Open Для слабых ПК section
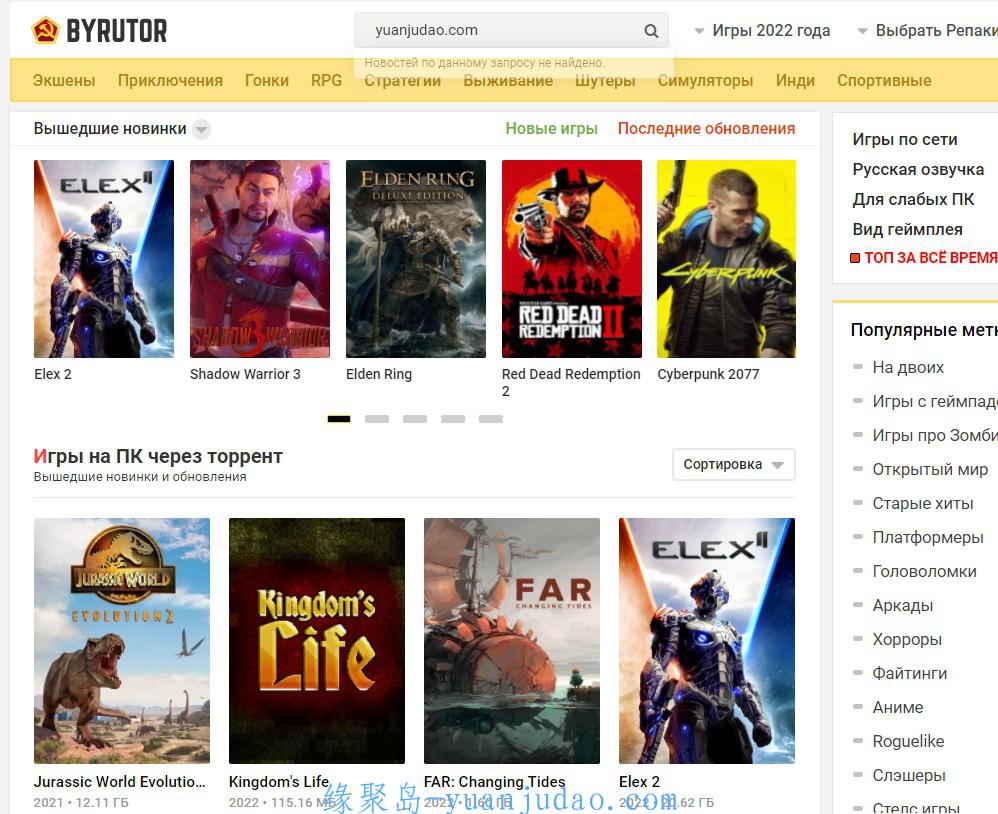Image resolution: width=998 pixels, height=814 pixels. (x=913, y=199)
